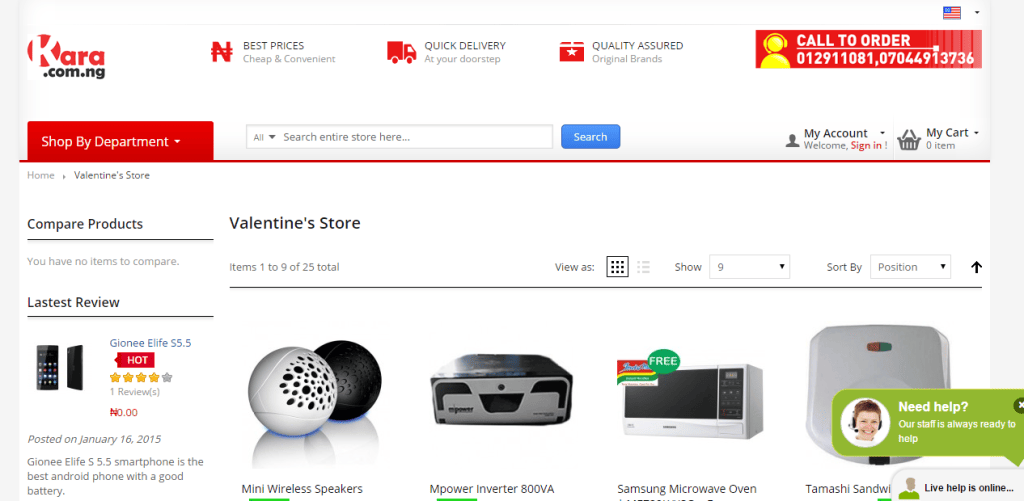Open the Sort By Position dropdown
Image resolution: width=1024 pixels, height=501 pixels.
pyautogui.click(x=910, y=267)
